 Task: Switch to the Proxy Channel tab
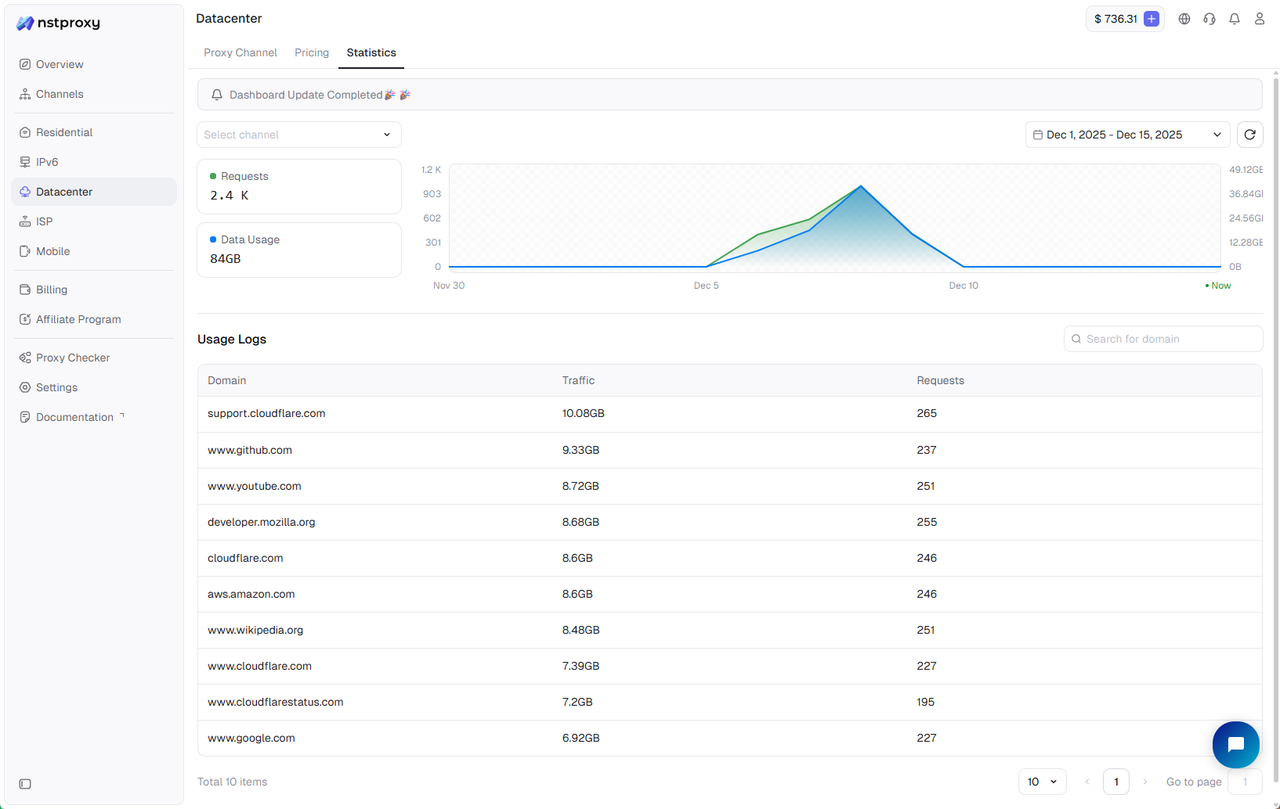pyautogui.click(x=240, y=52)
